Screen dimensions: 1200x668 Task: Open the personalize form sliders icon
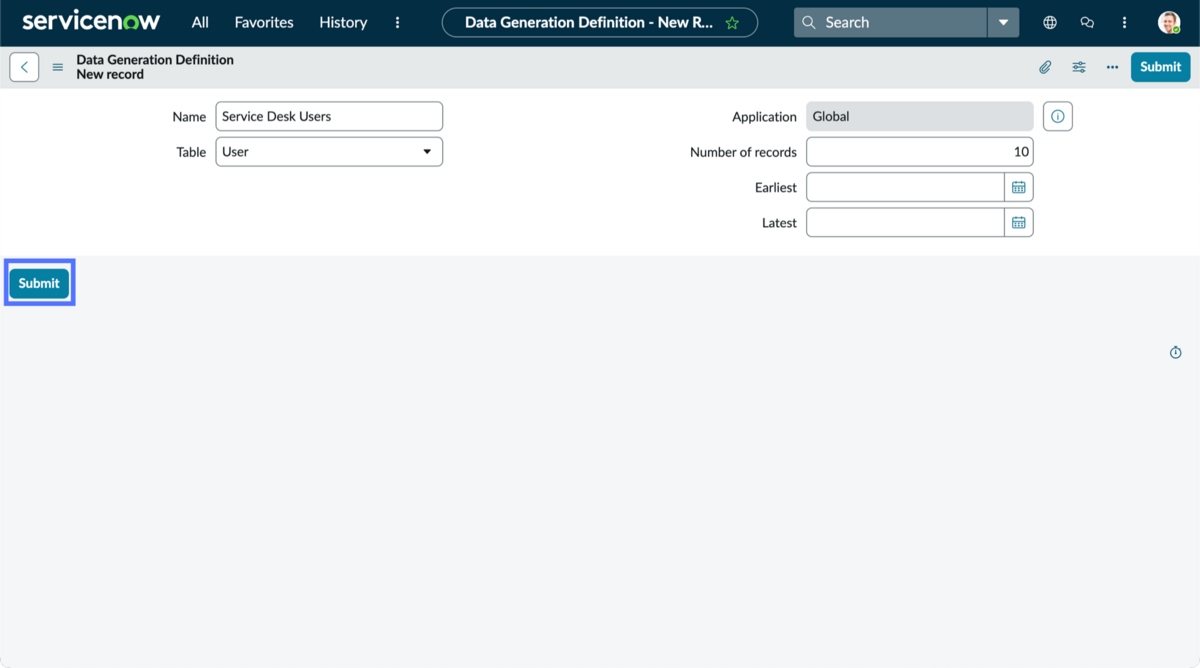1079,67
